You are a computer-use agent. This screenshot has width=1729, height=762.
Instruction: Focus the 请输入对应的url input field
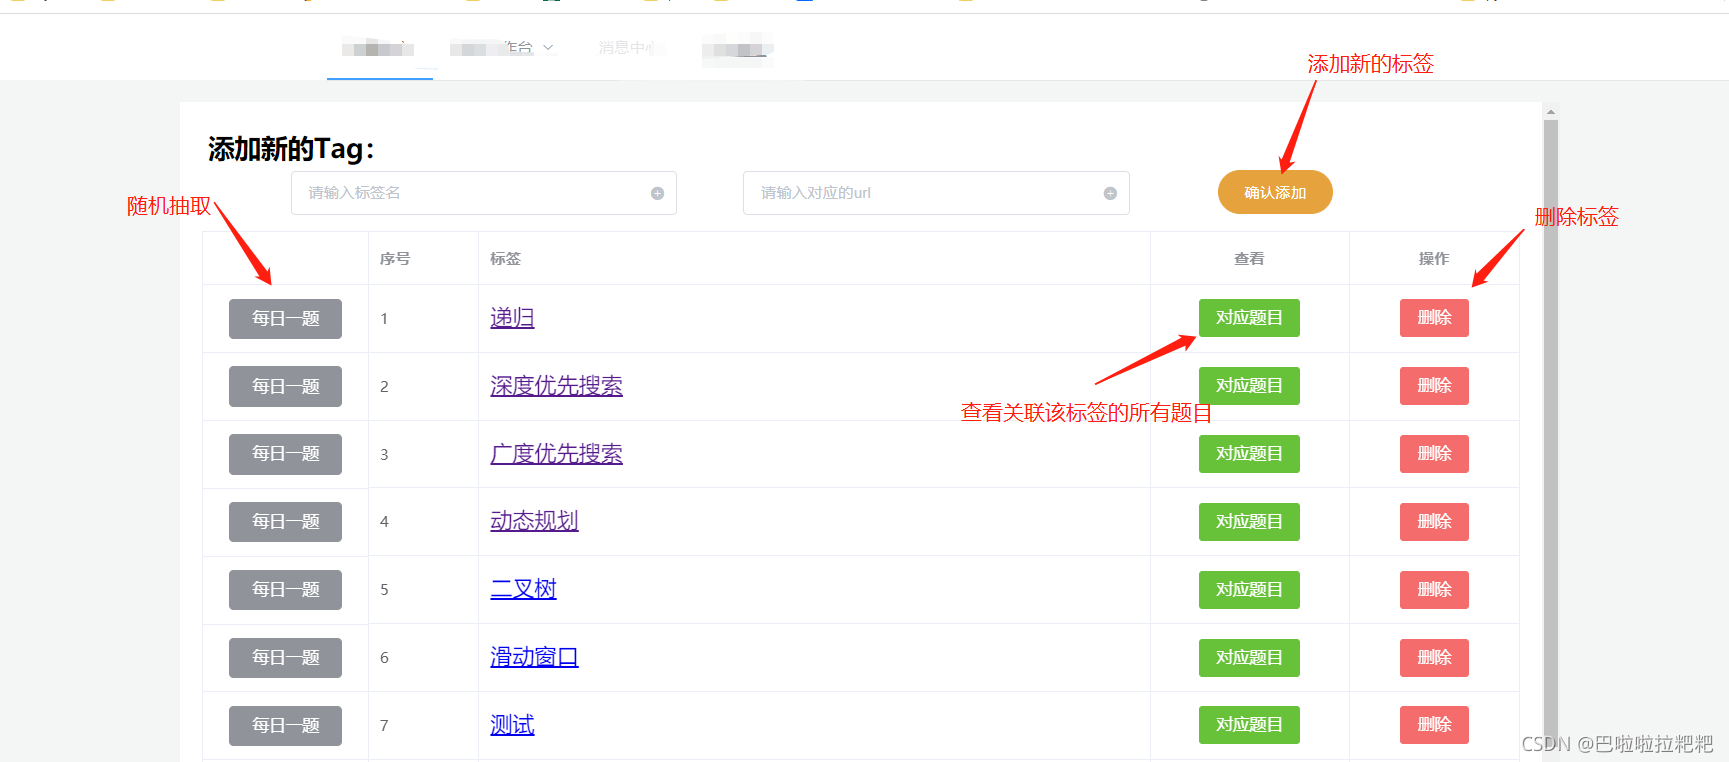tap(922, 193)
